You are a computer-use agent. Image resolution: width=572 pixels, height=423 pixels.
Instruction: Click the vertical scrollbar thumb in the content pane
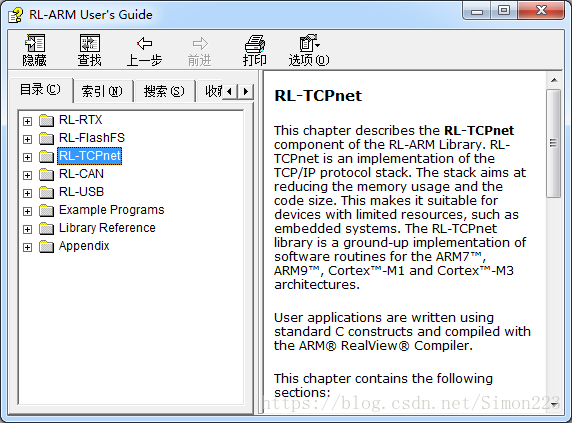click(x=553, y=143)
